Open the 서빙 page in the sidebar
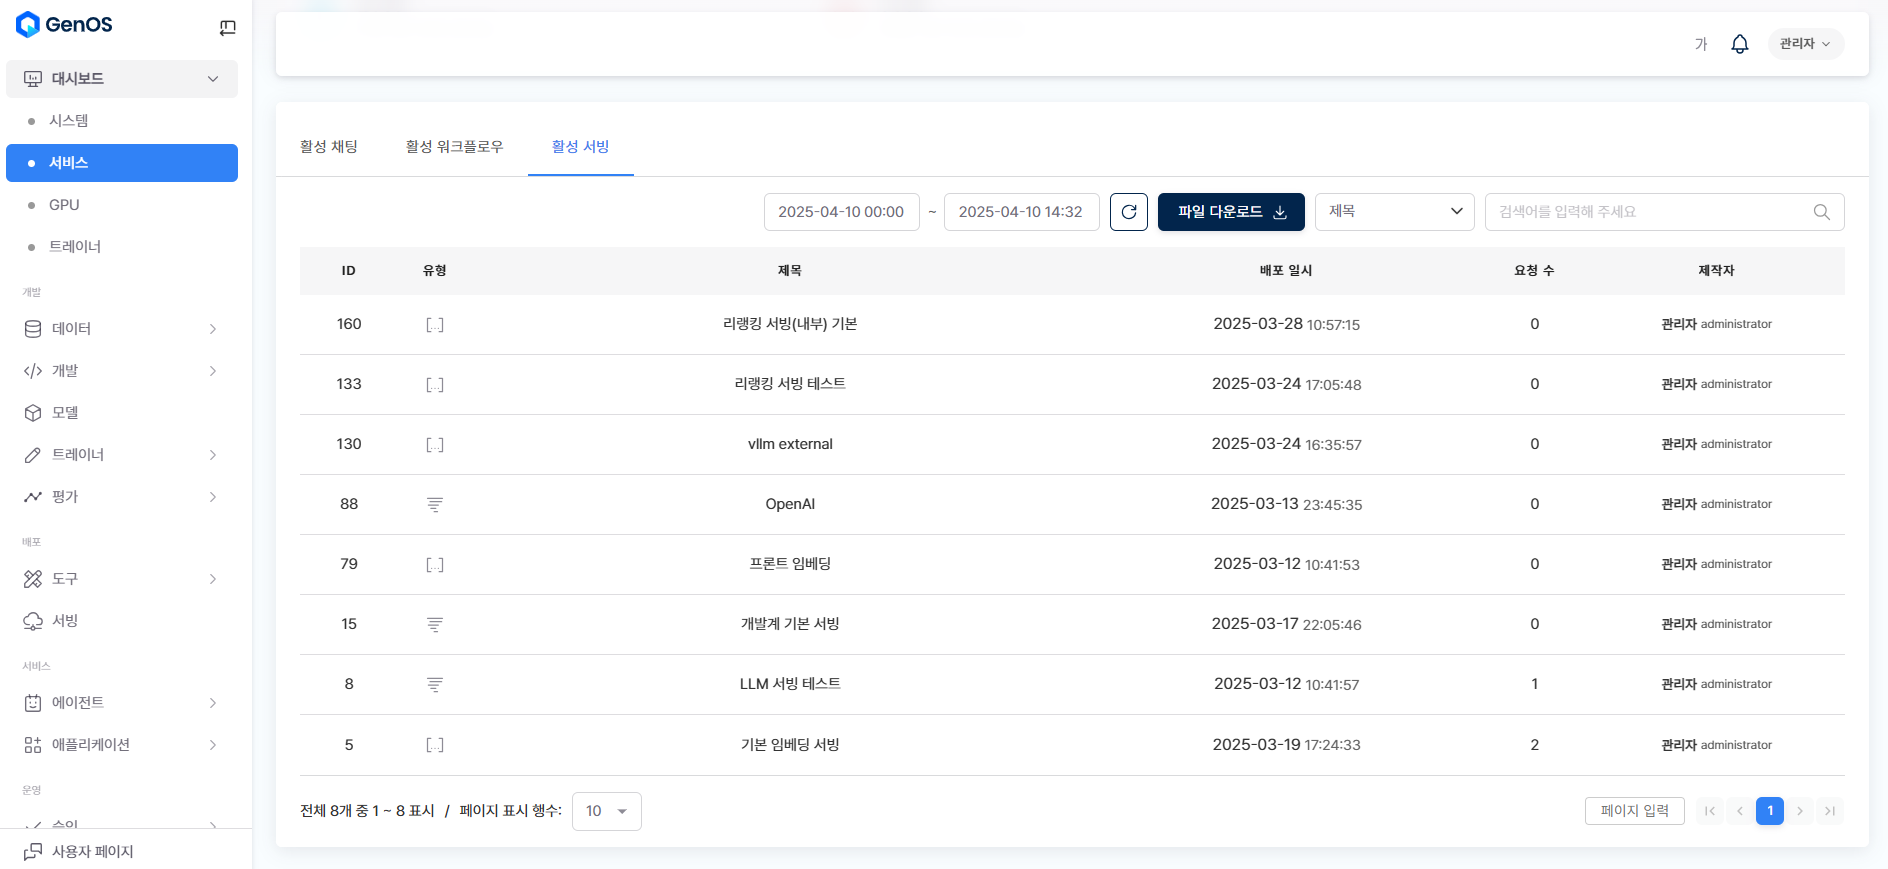Viewport: 1888px width, 869px height. 65,621
